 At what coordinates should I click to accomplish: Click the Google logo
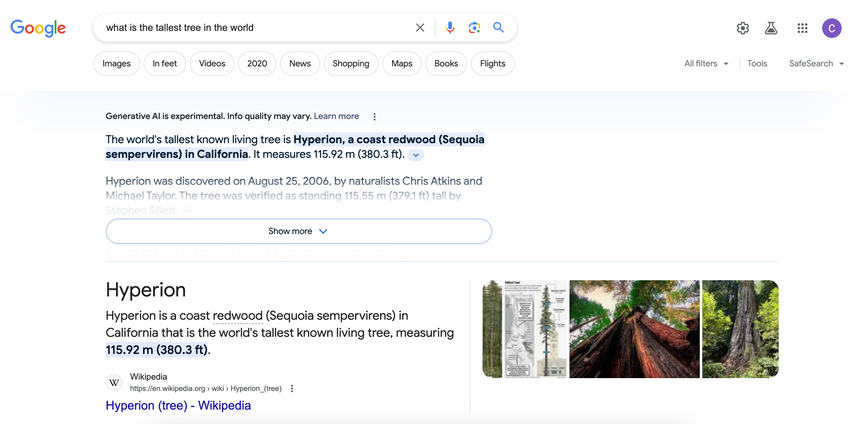point(38,28)
